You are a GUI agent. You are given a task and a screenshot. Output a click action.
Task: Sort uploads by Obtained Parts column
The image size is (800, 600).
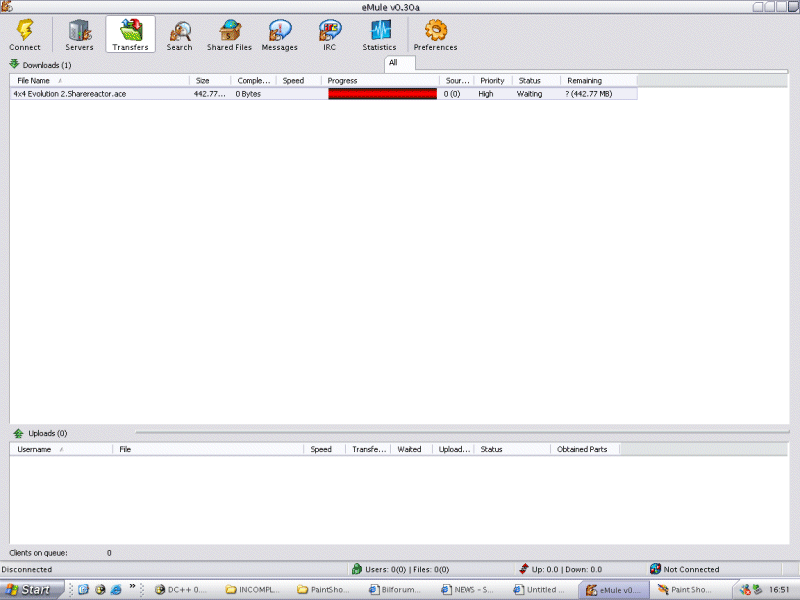585,449
